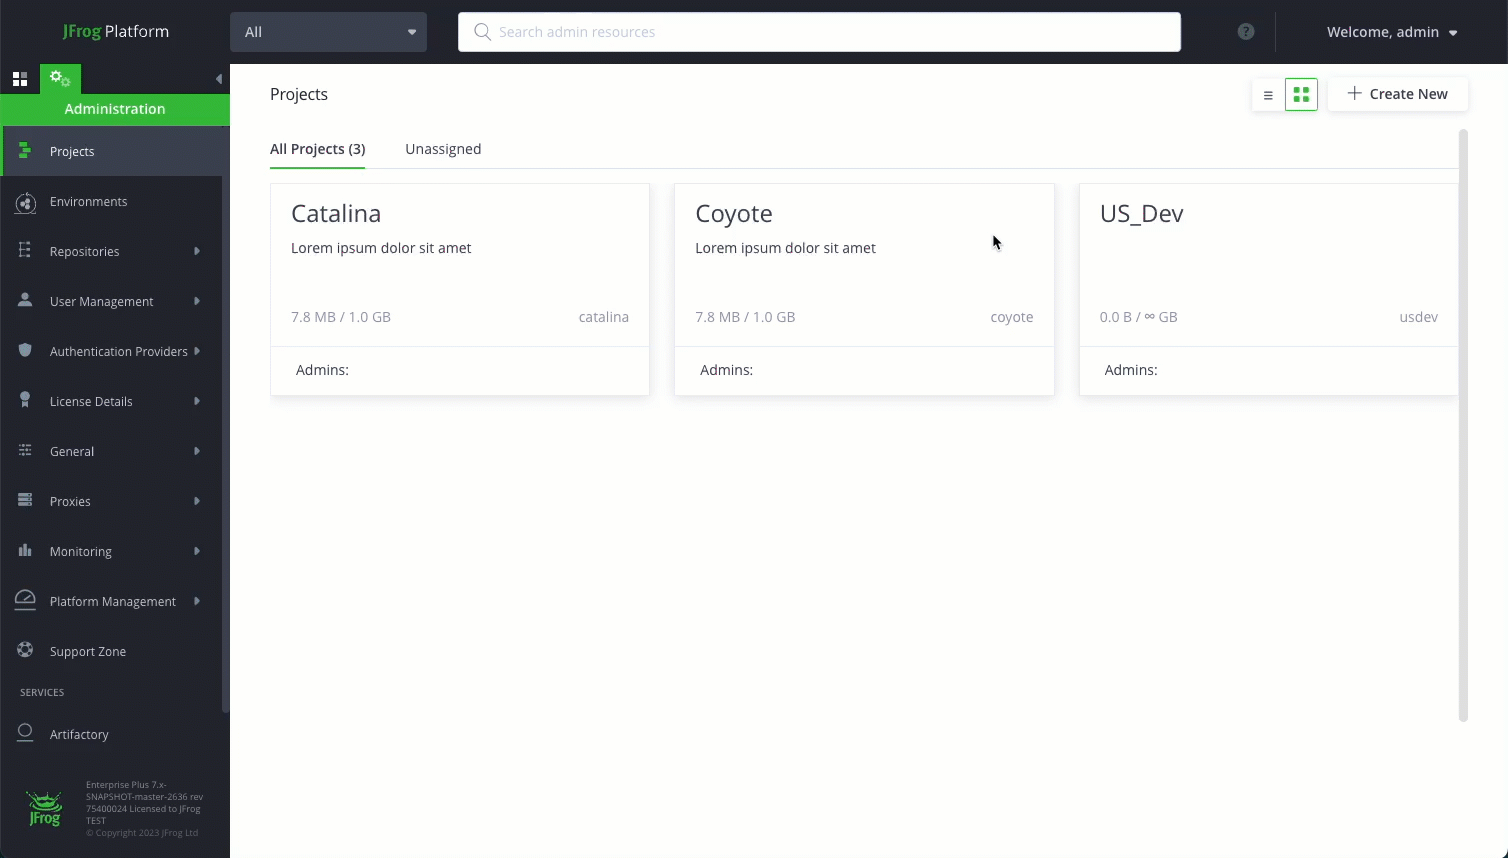Screen dimensions: 1508x858
Task: Click the Create New button
Action: pos(1398,93)
